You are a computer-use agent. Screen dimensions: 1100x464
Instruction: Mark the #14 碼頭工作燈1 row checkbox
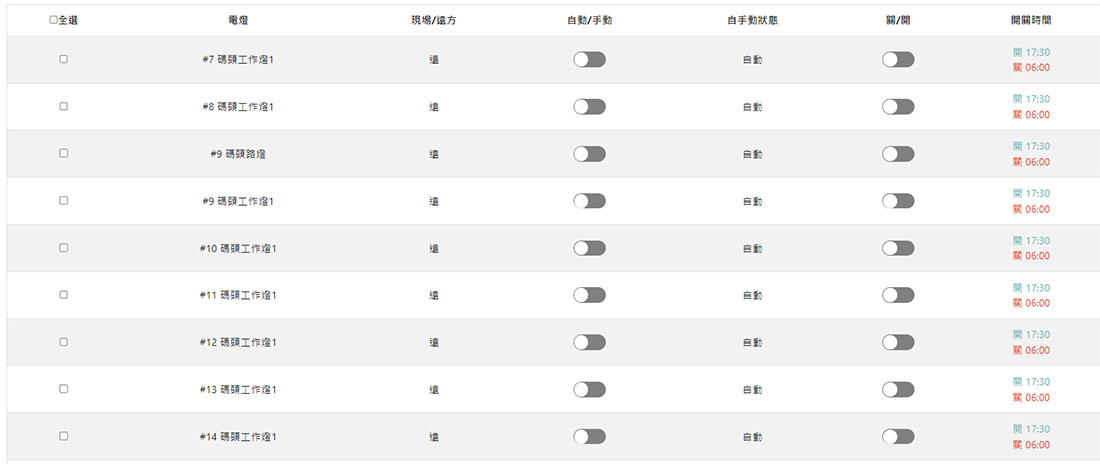click(x=63, y=436)
